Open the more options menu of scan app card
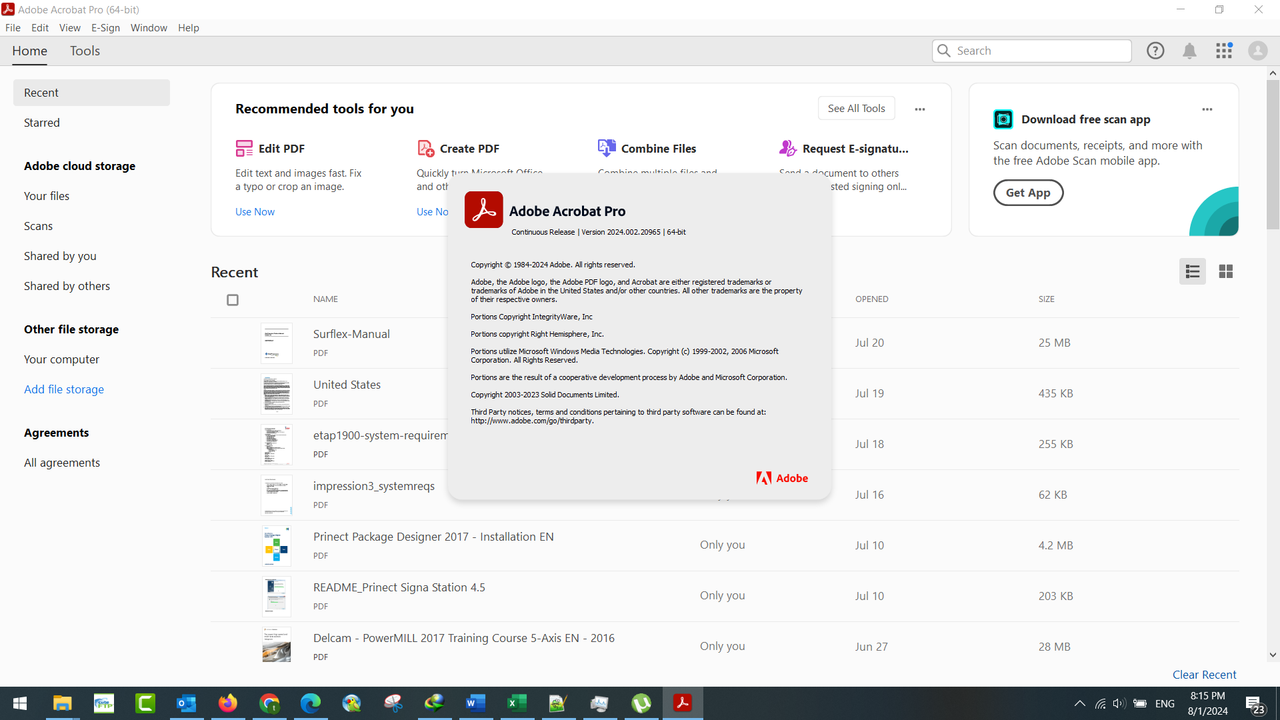The height and width of the screenshot is (720, 1280). tap(1207, 109)
